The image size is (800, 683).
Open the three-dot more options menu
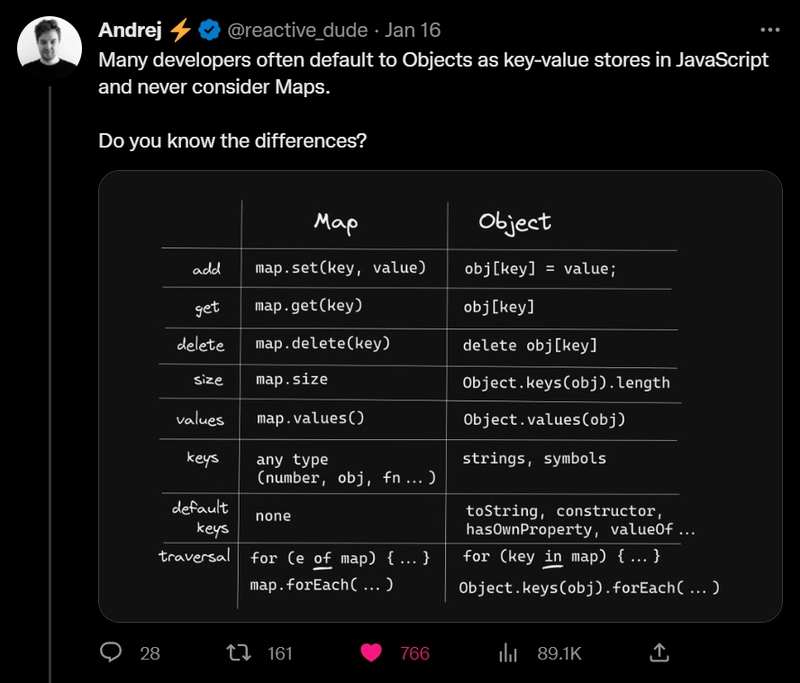tap(770, 30)
